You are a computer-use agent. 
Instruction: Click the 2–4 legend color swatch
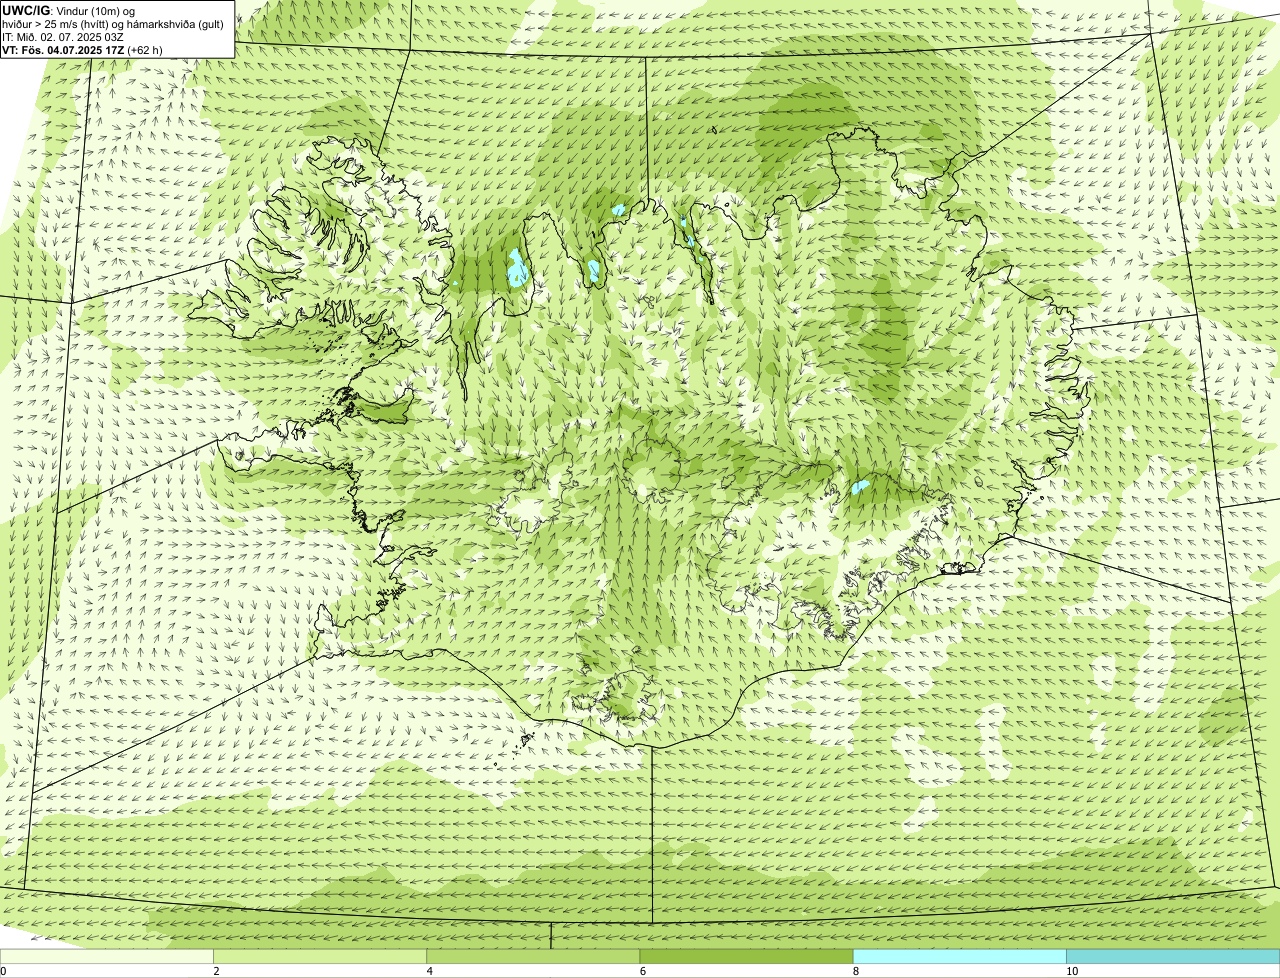point(320,956)
